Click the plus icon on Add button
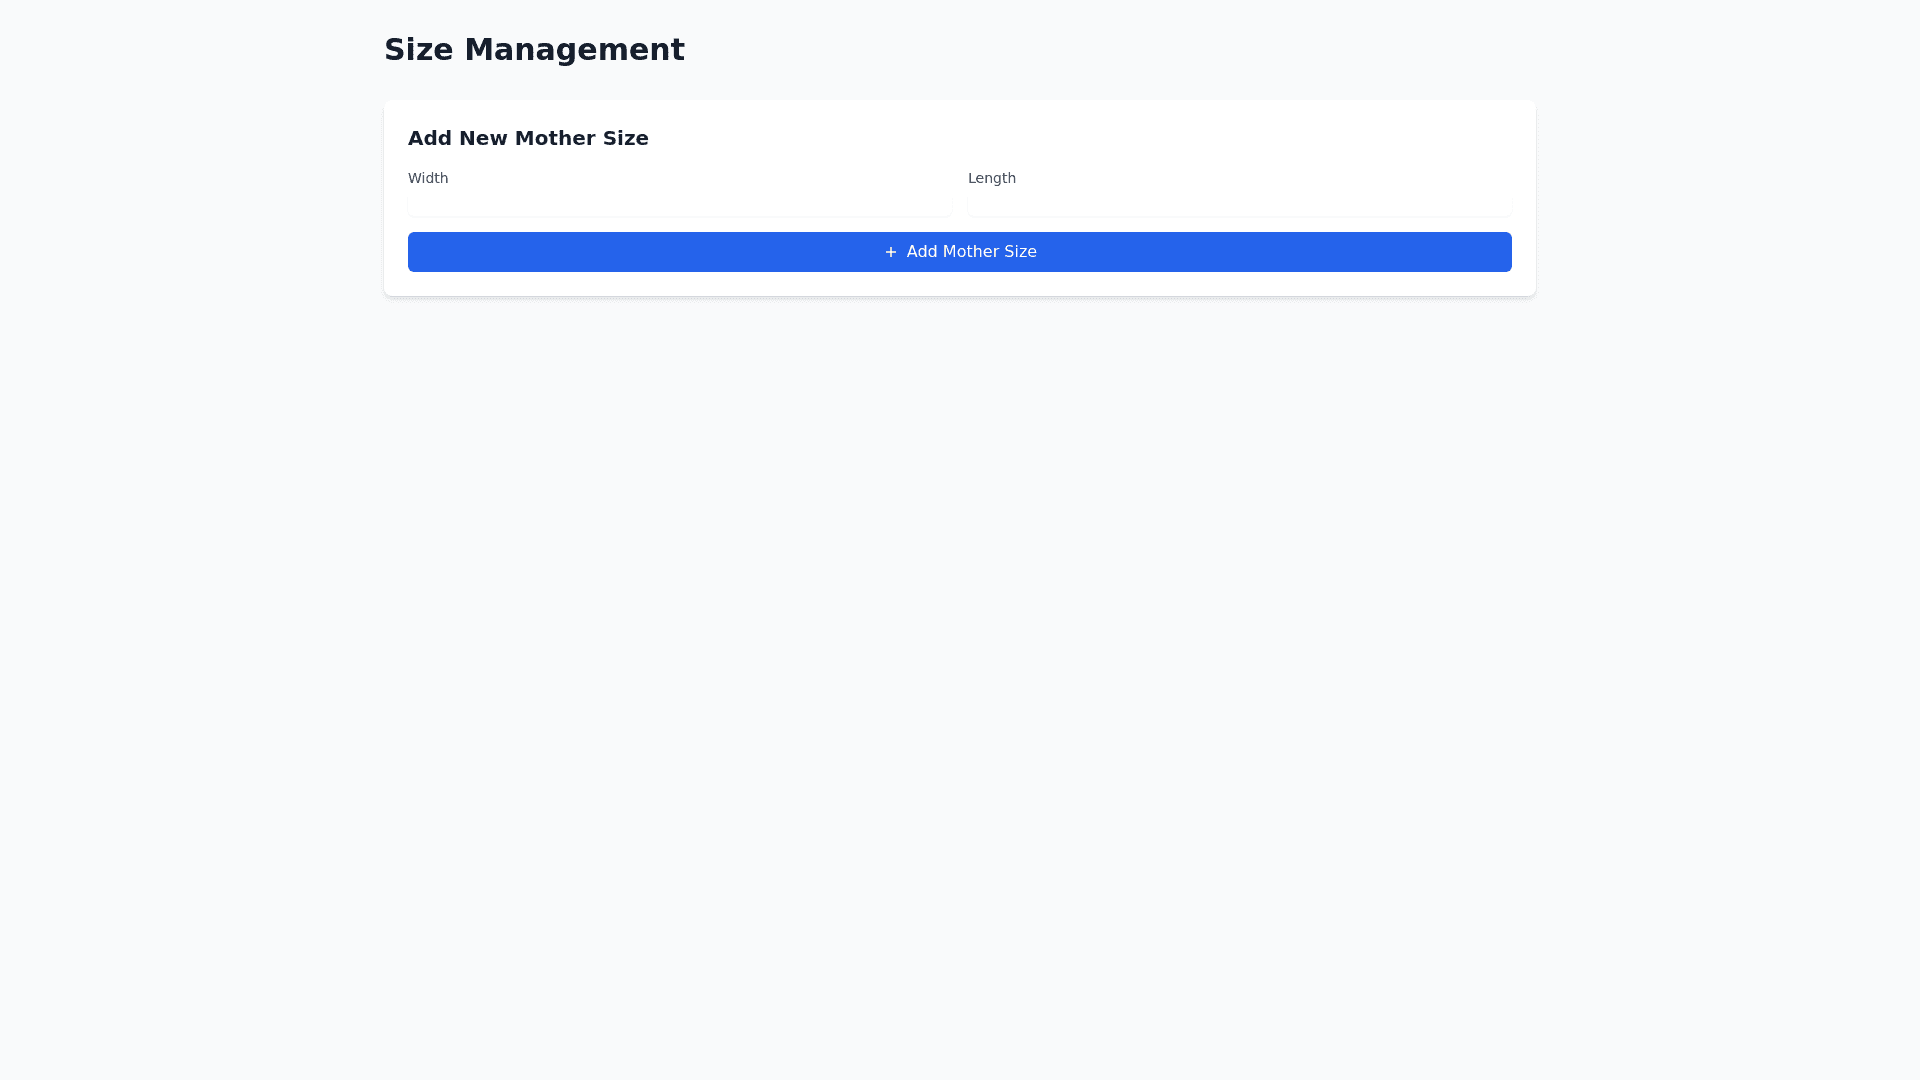The height and width of the screenshot is (1080, 1920). pyautogui.click(x=890, y=252)
